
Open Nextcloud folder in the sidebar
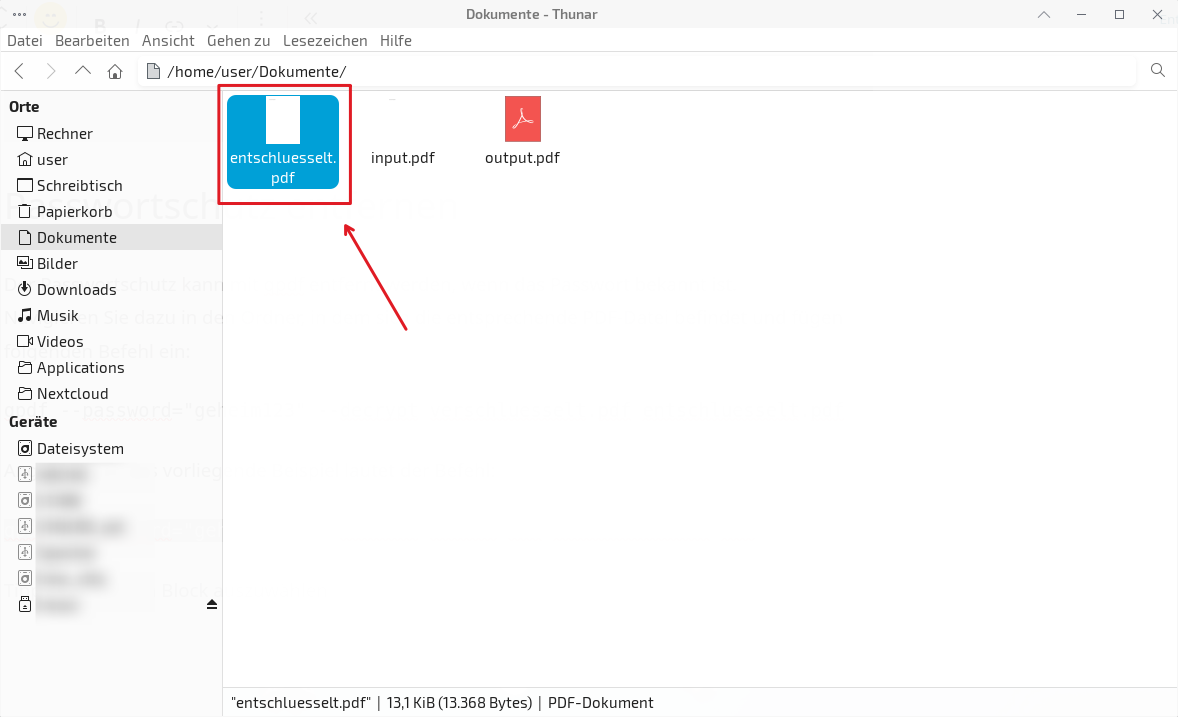pos(72,394)
